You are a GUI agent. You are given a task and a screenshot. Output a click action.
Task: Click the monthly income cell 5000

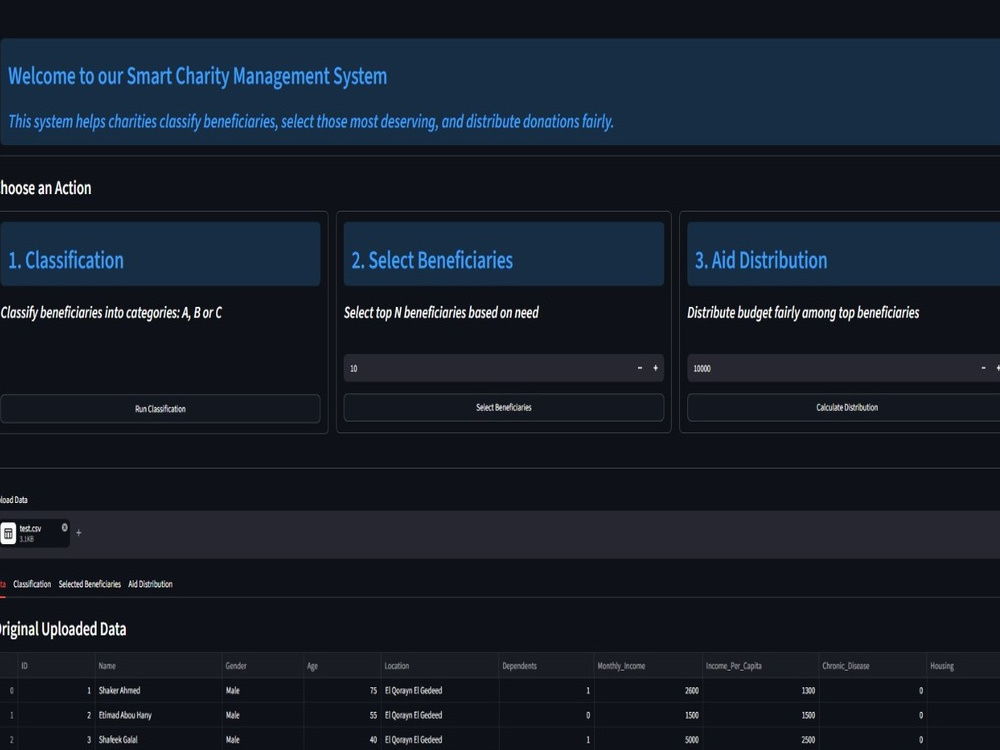[648, 739]
